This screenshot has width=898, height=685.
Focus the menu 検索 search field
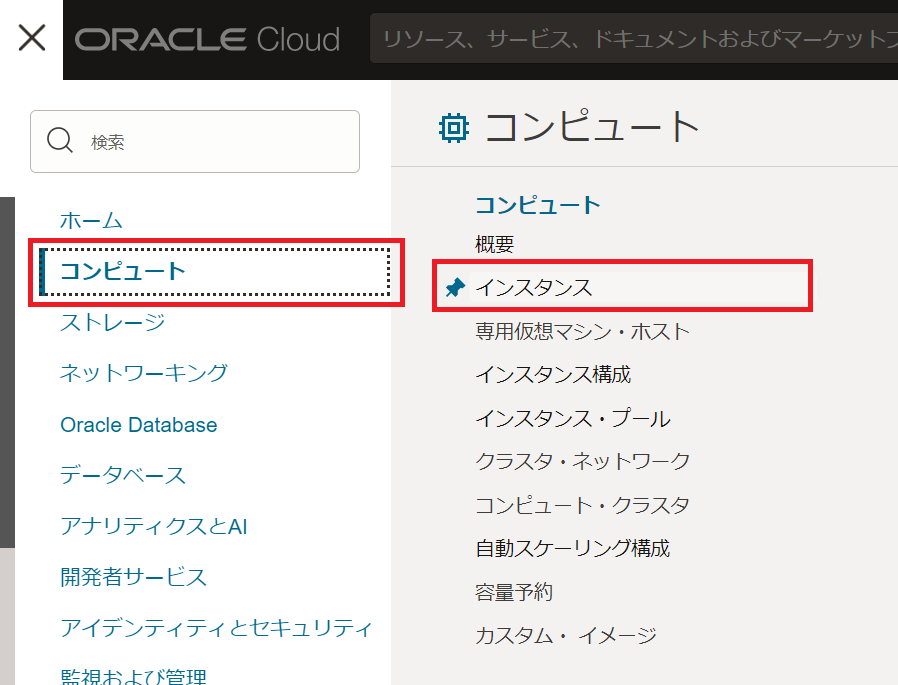(195, 141)
